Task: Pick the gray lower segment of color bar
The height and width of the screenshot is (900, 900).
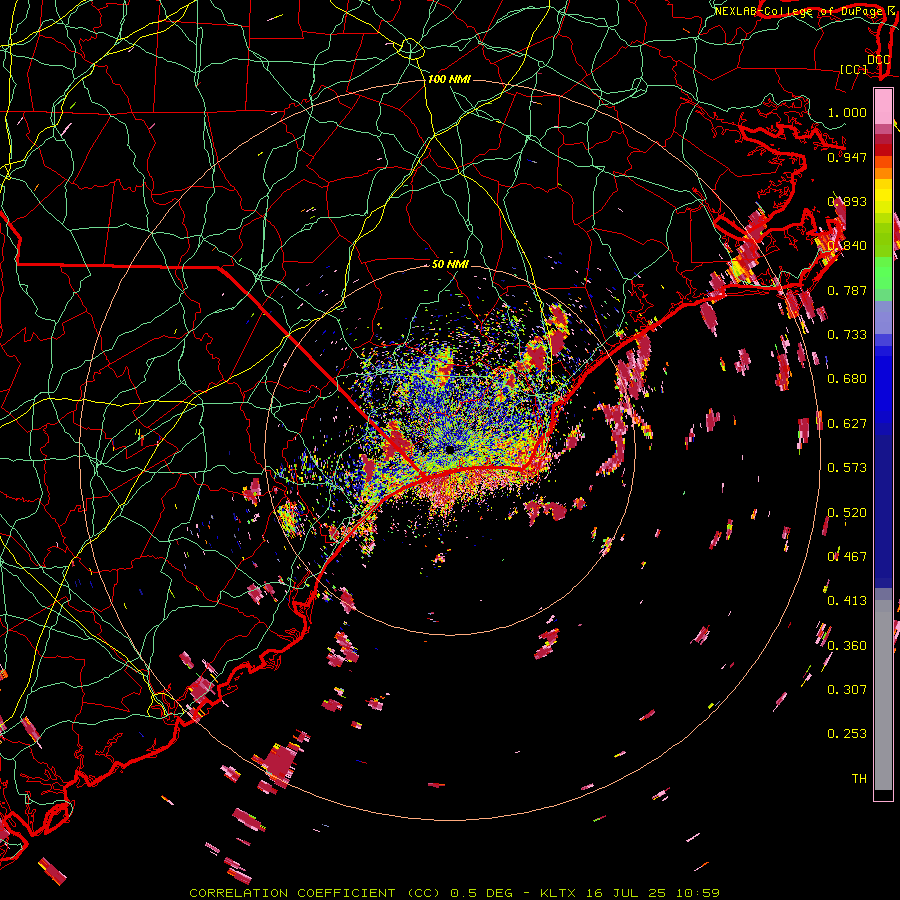Action: coord(883,695)
